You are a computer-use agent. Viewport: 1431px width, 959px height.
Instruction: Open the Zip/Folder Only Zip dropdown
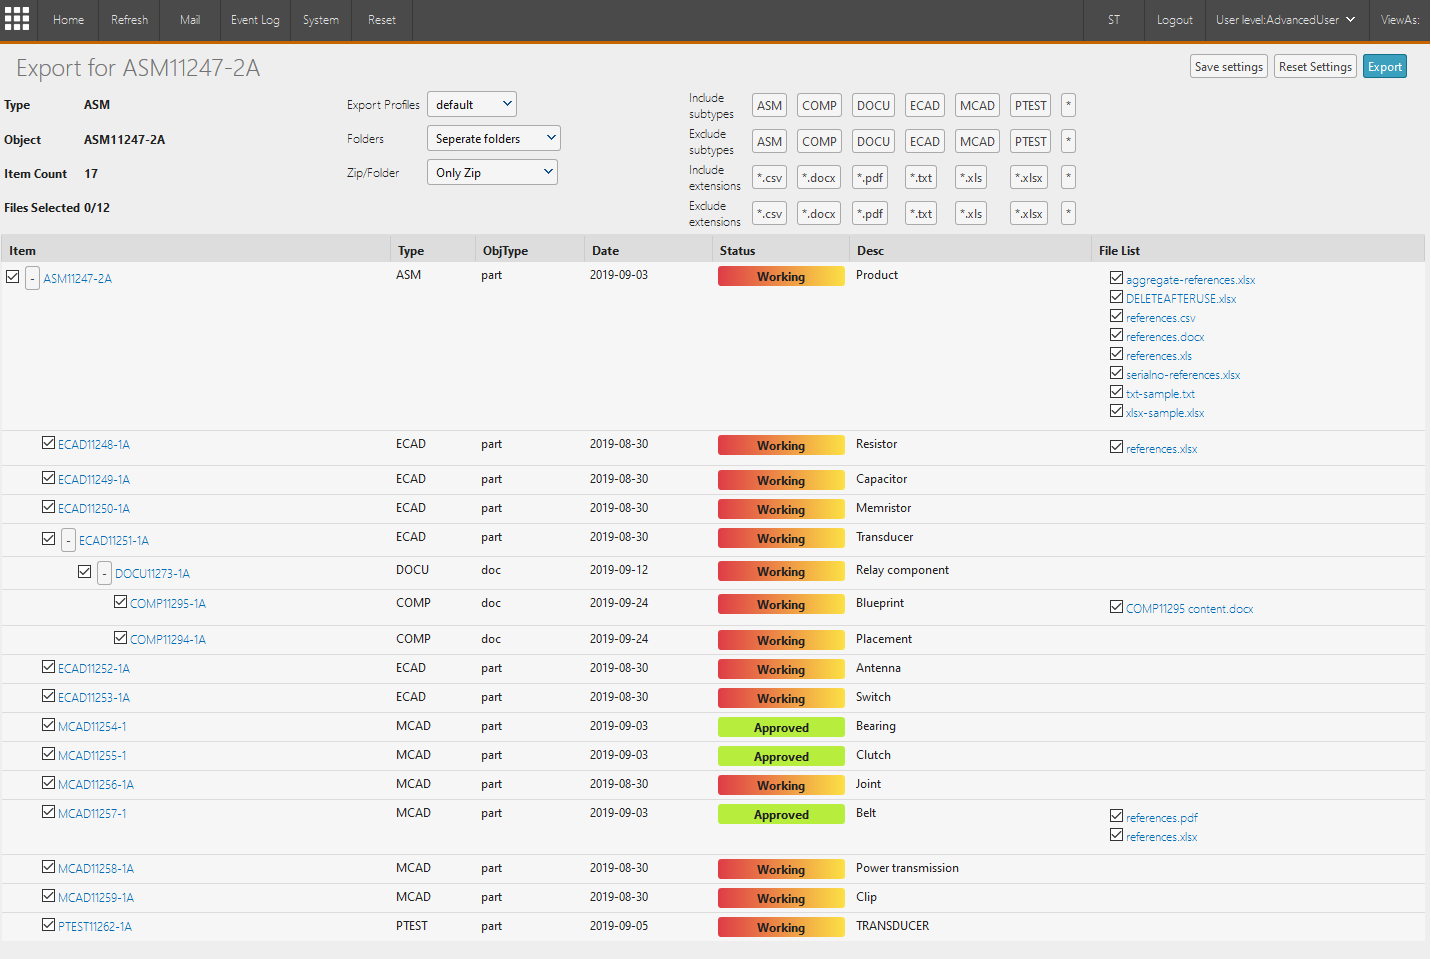tap(492, 172)
